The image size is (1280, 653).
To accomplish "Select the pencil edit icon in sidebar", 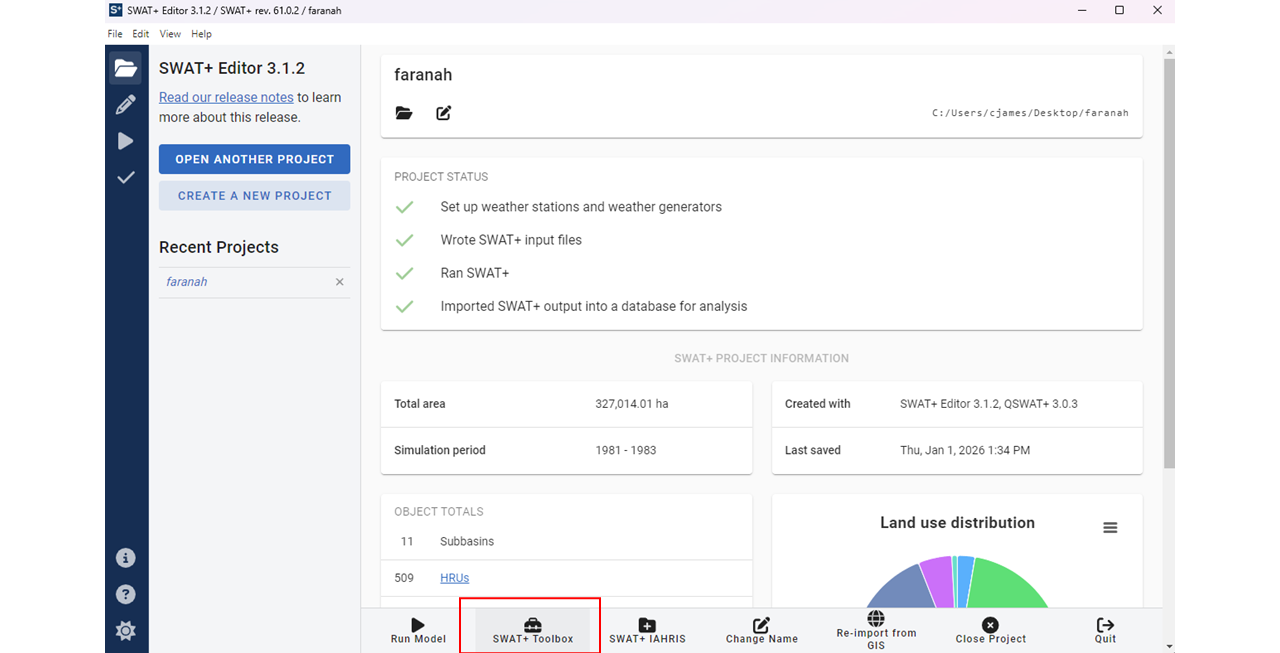I will pyautogui.click(x=126, y=105).
